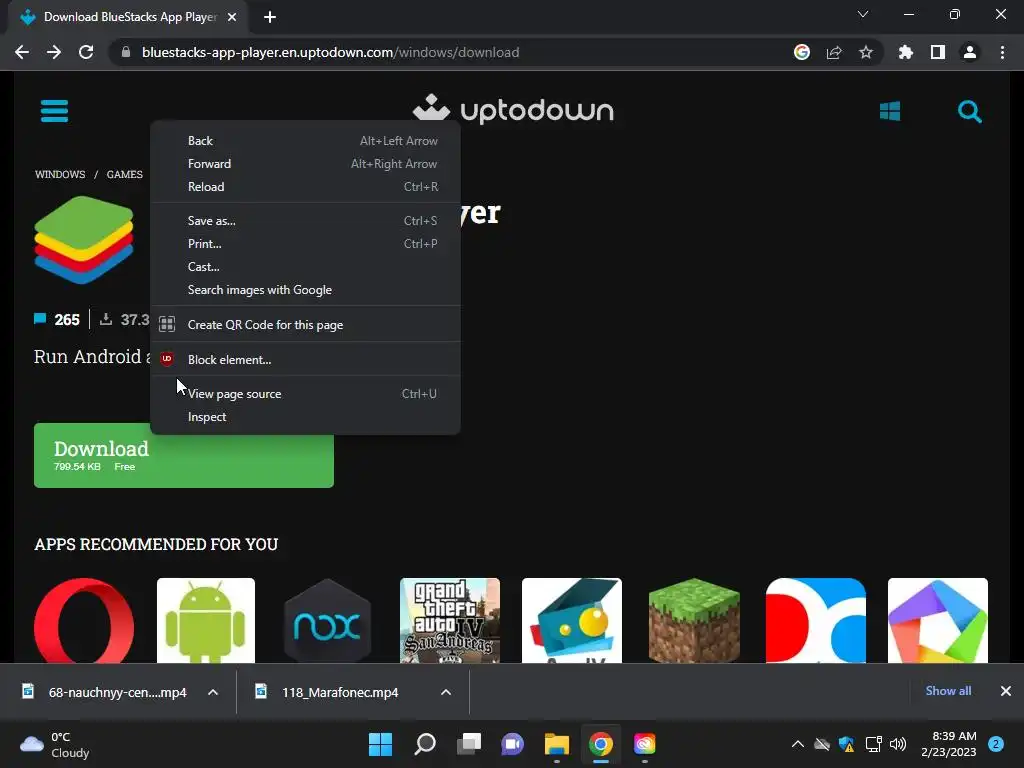Open the blue and yellow game app tile
The height and width of the screenshot is (768, 1024).
click(x=572, y=620)
